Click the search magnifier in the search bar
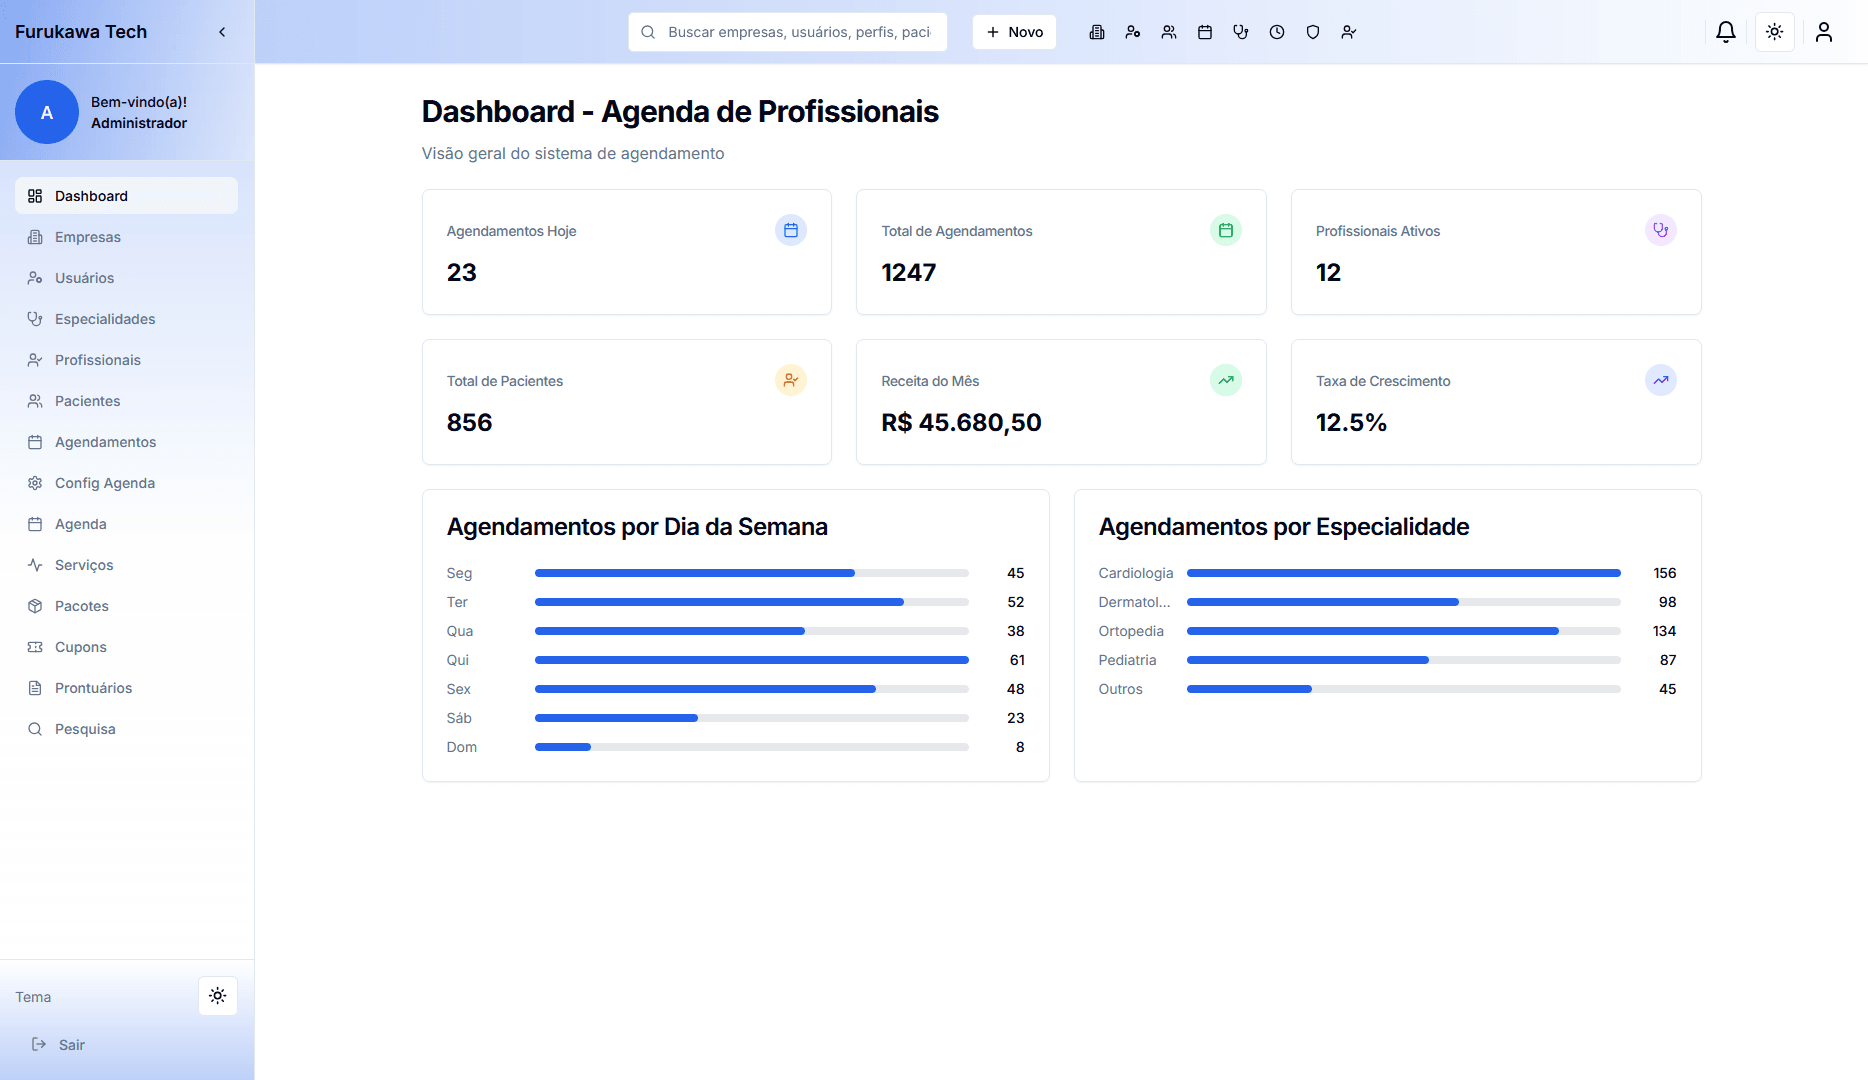The image size is (1868, 1080). [647, 31]
